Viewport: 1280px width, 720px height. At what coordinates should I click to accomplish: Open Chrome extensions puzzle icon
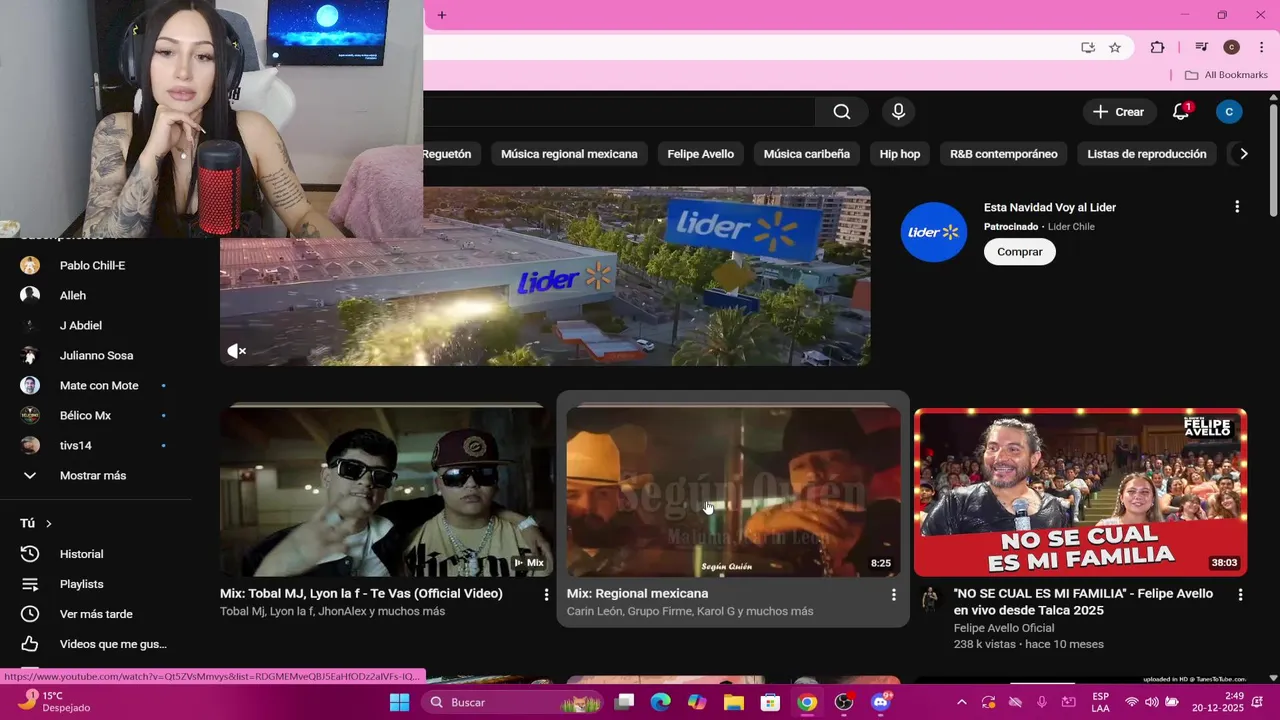click(1157, 47)
